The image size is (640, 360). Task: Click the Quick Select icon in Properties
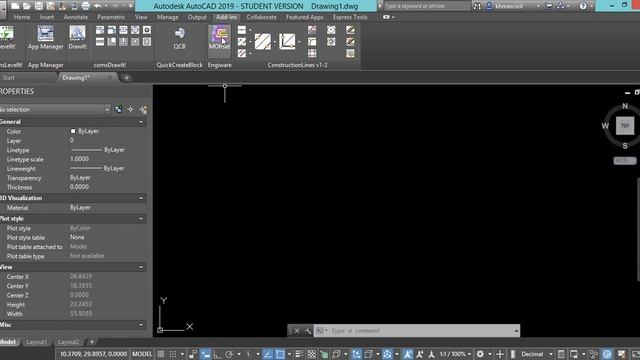pyautogui.click(x=143, y=109)
